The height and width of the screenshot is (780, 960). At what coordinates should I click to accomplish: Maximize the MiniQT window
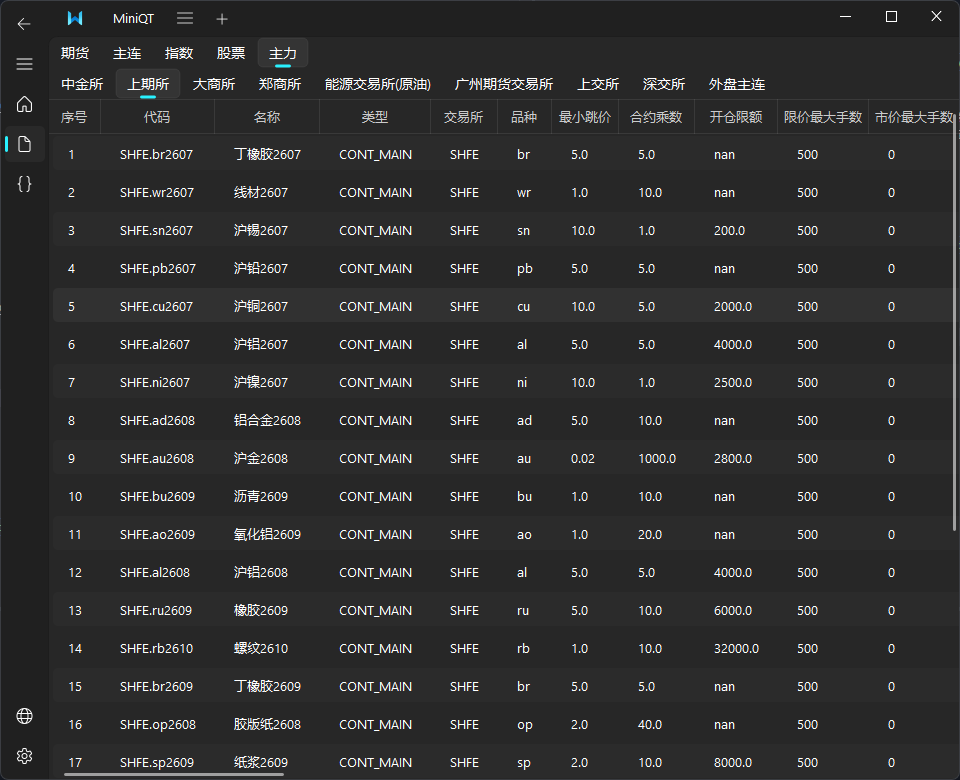(891, 17)
